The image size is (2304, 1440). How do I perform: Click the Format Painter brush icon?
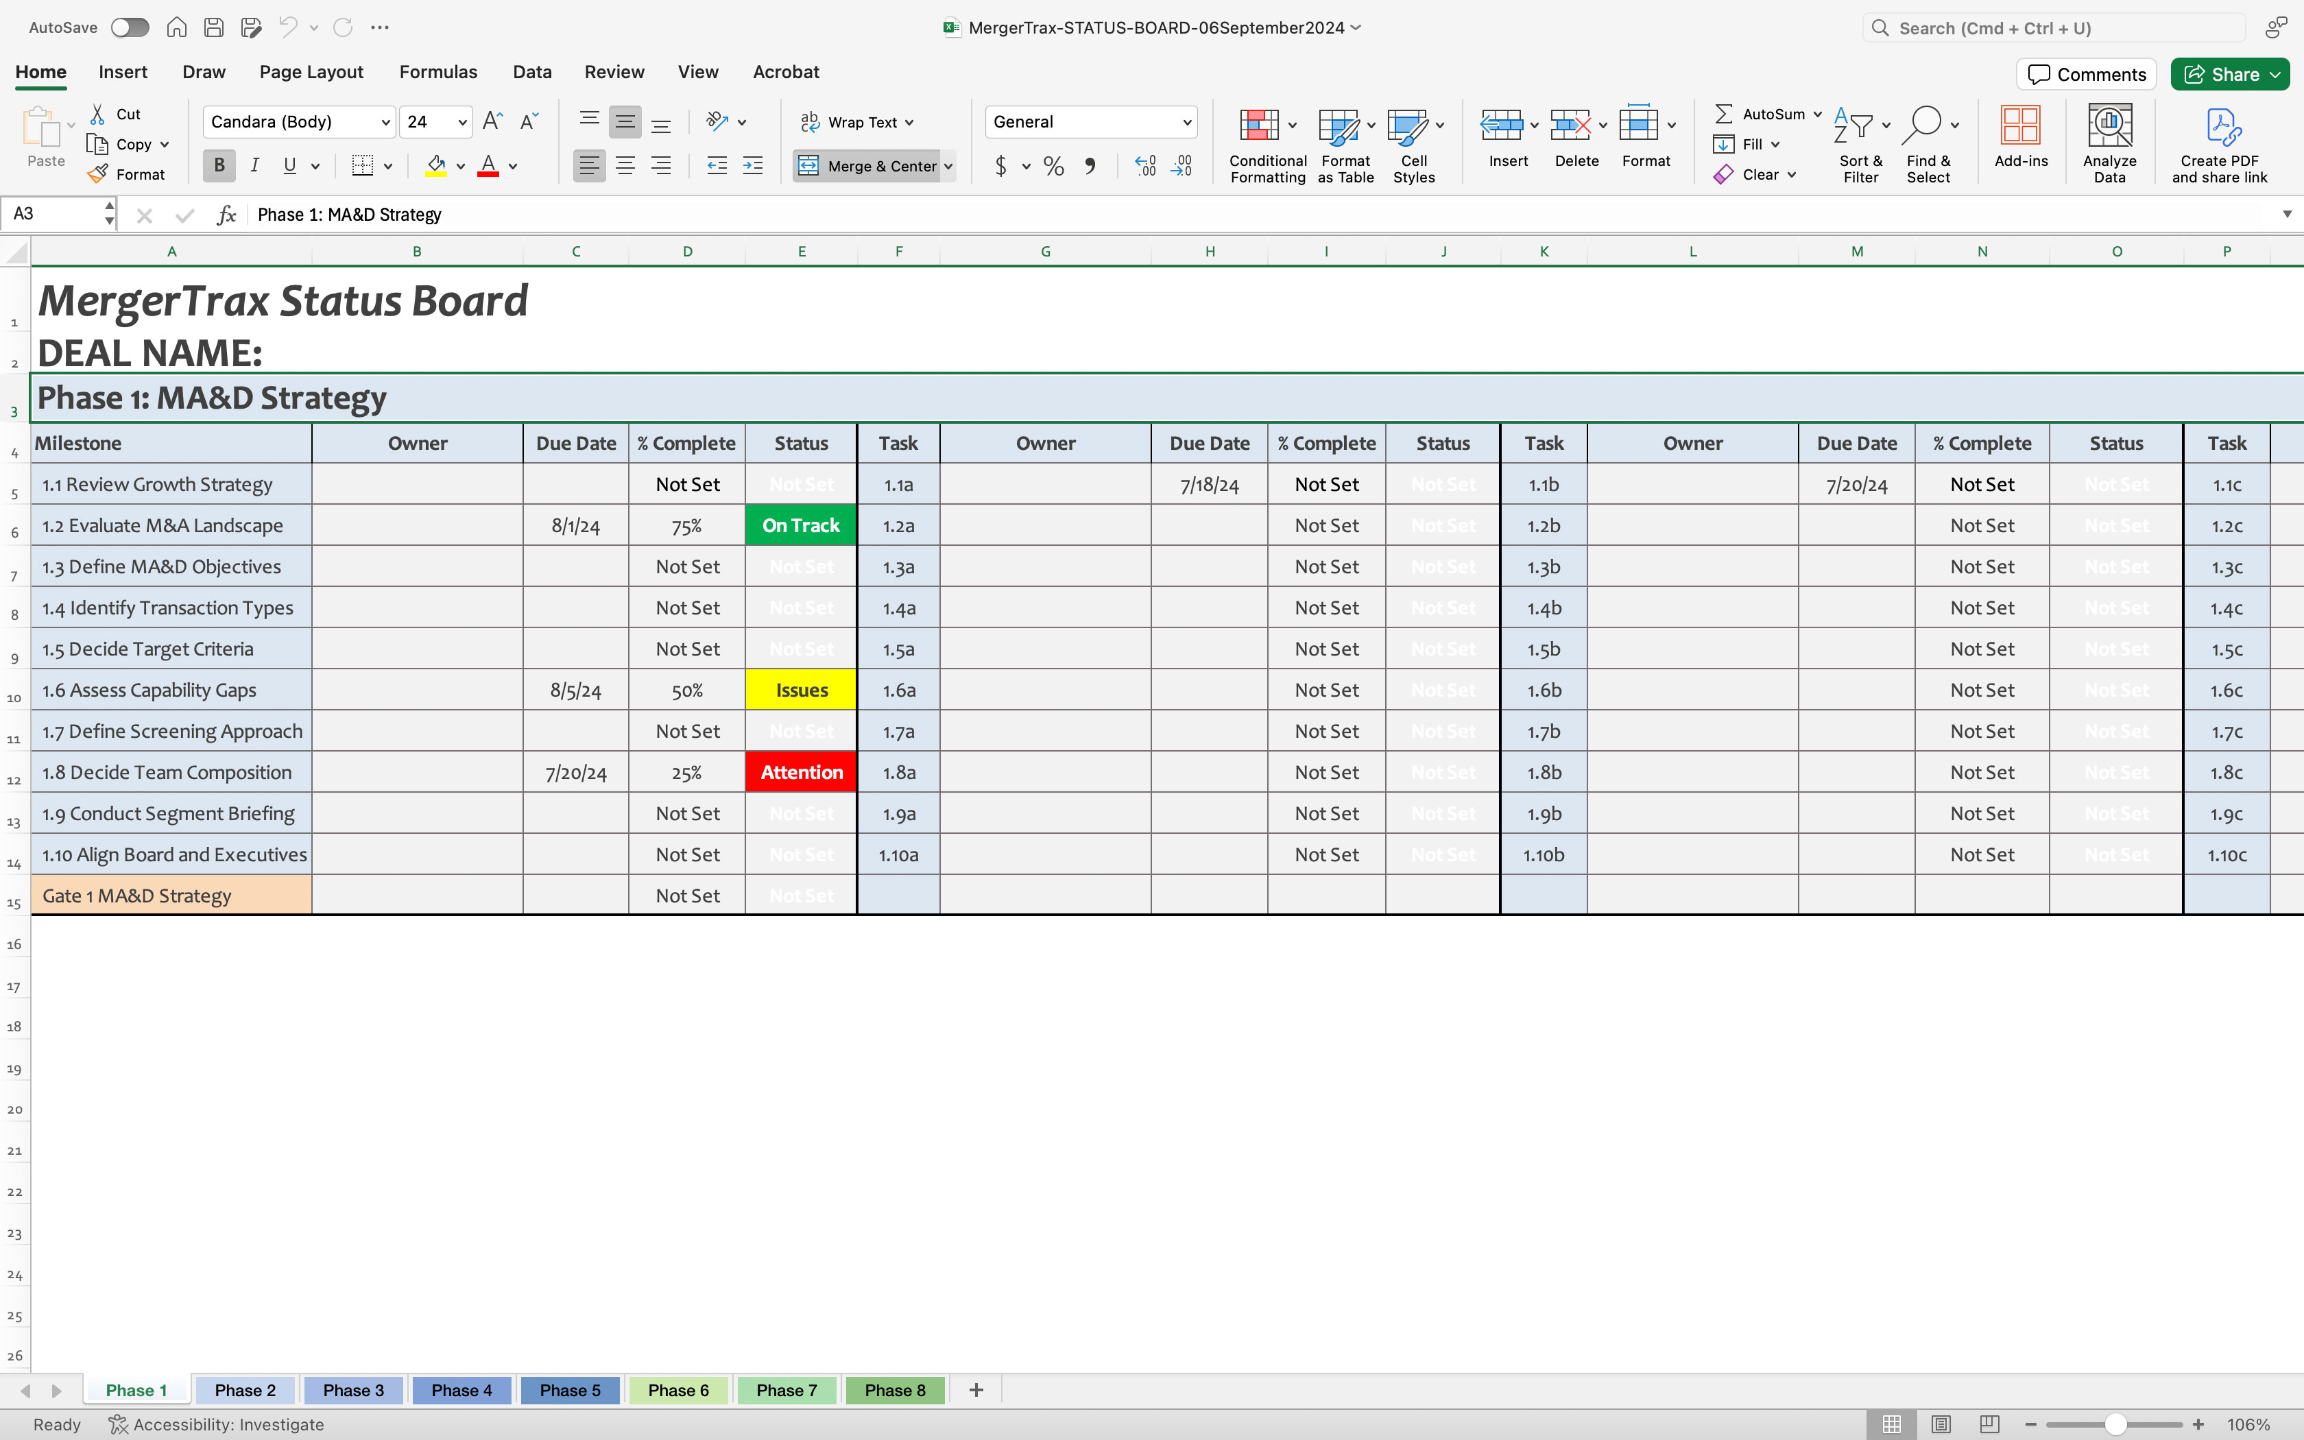tap(98, 174)
